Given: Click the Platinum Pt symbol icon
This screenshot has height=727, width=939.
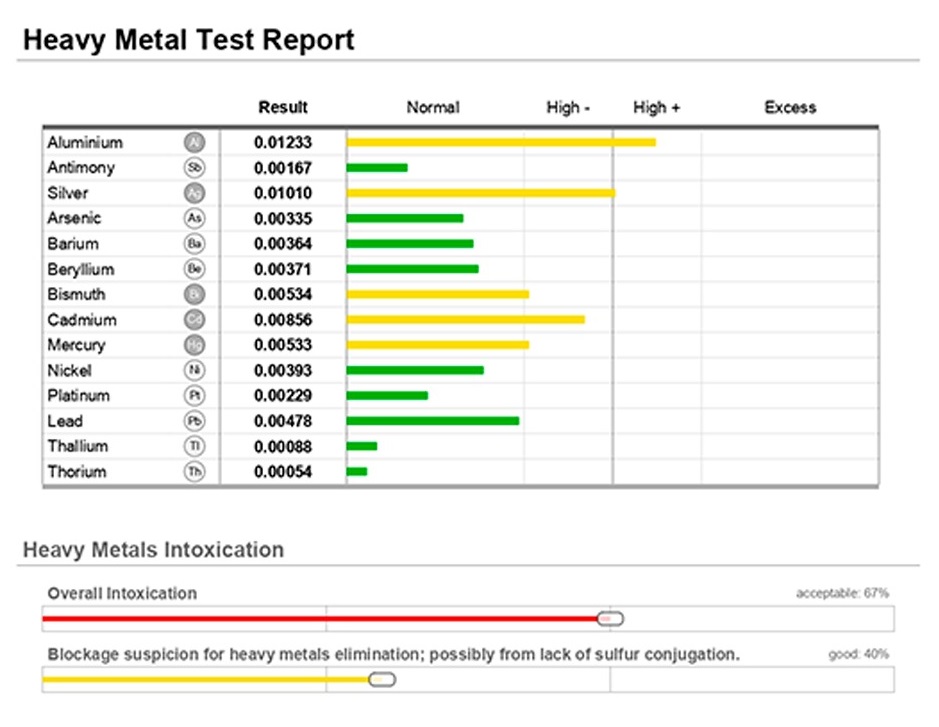Looking at the screenshot, I should (x=194, y=396).
